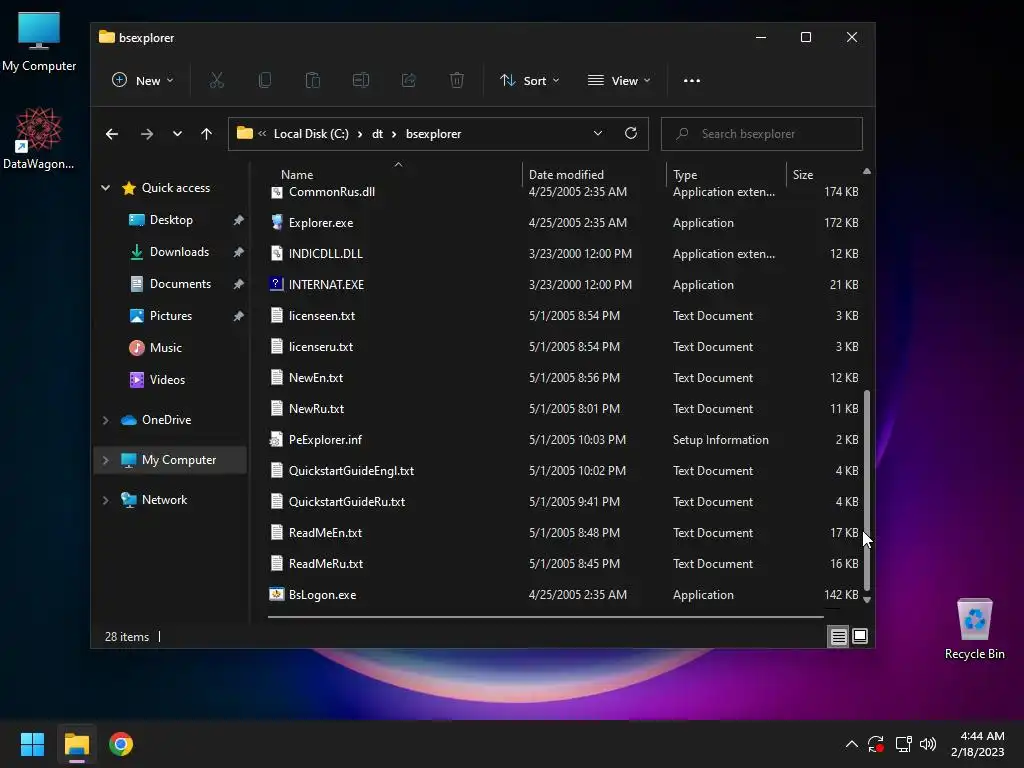Select the NewEn.txt file
The width and height of the screenshot is (1024, 768).
click(564, 377)
